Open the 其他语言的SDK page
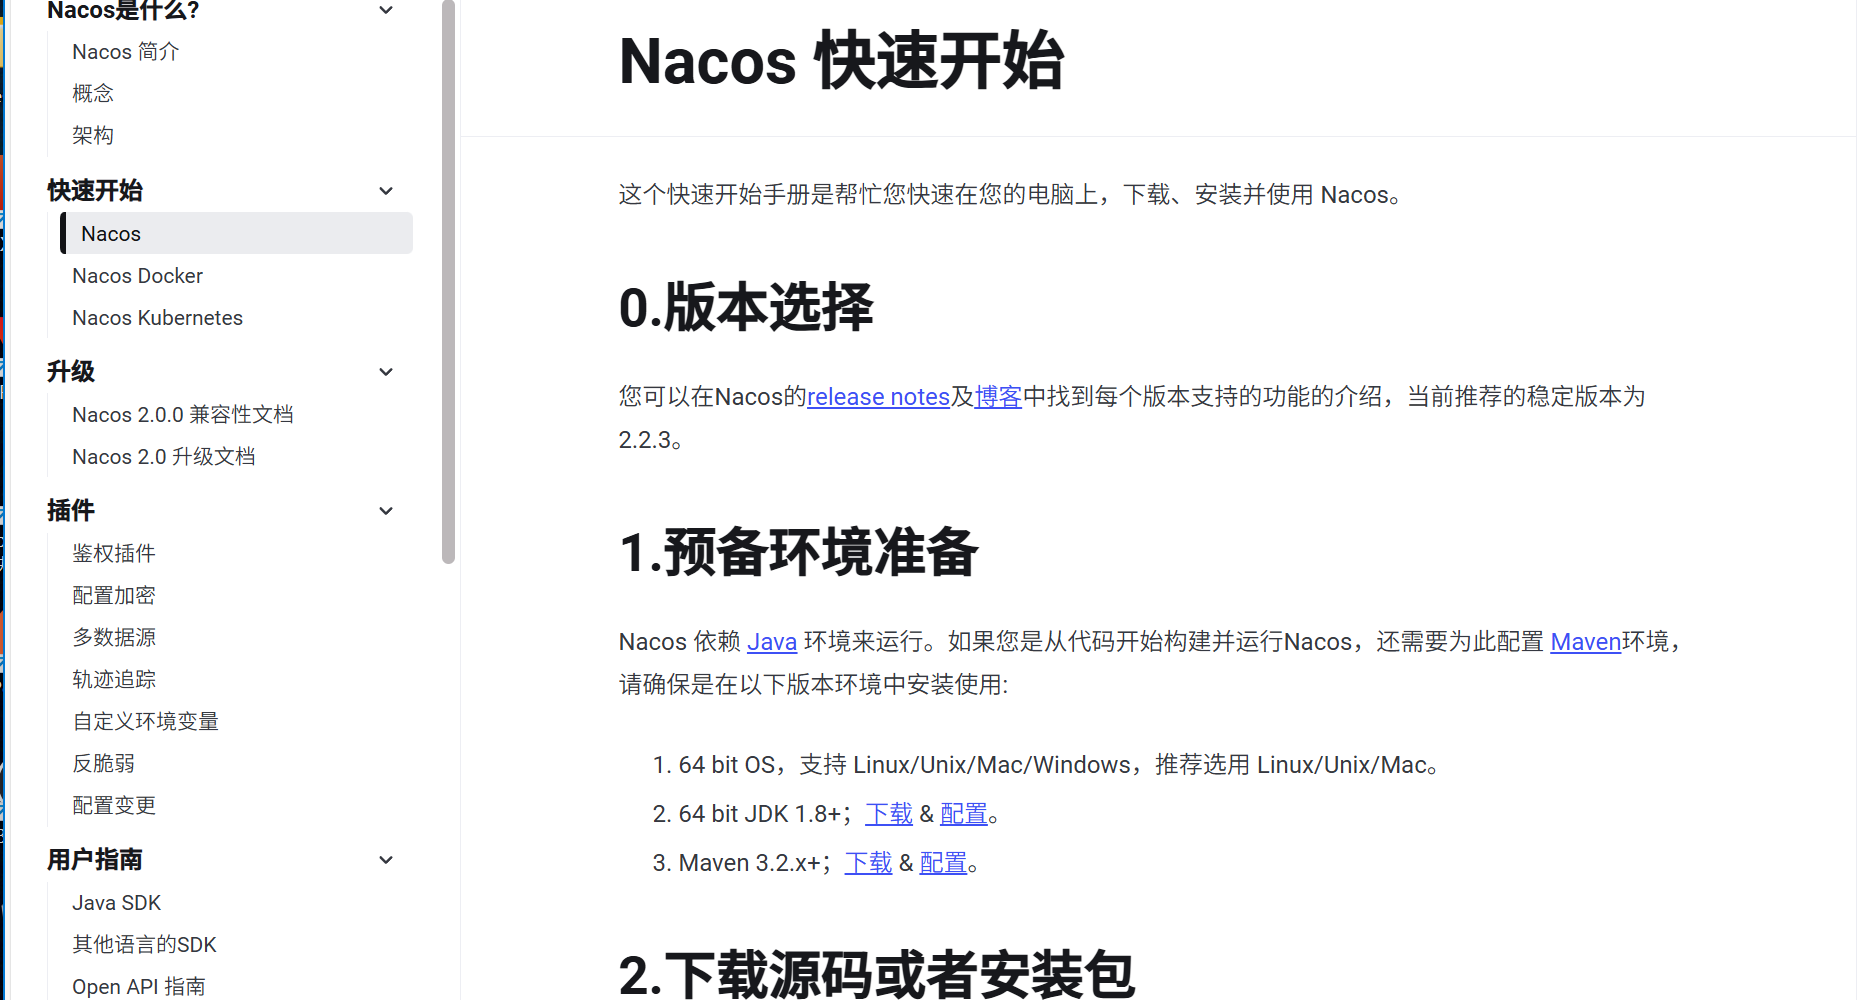 click(144, 945)
